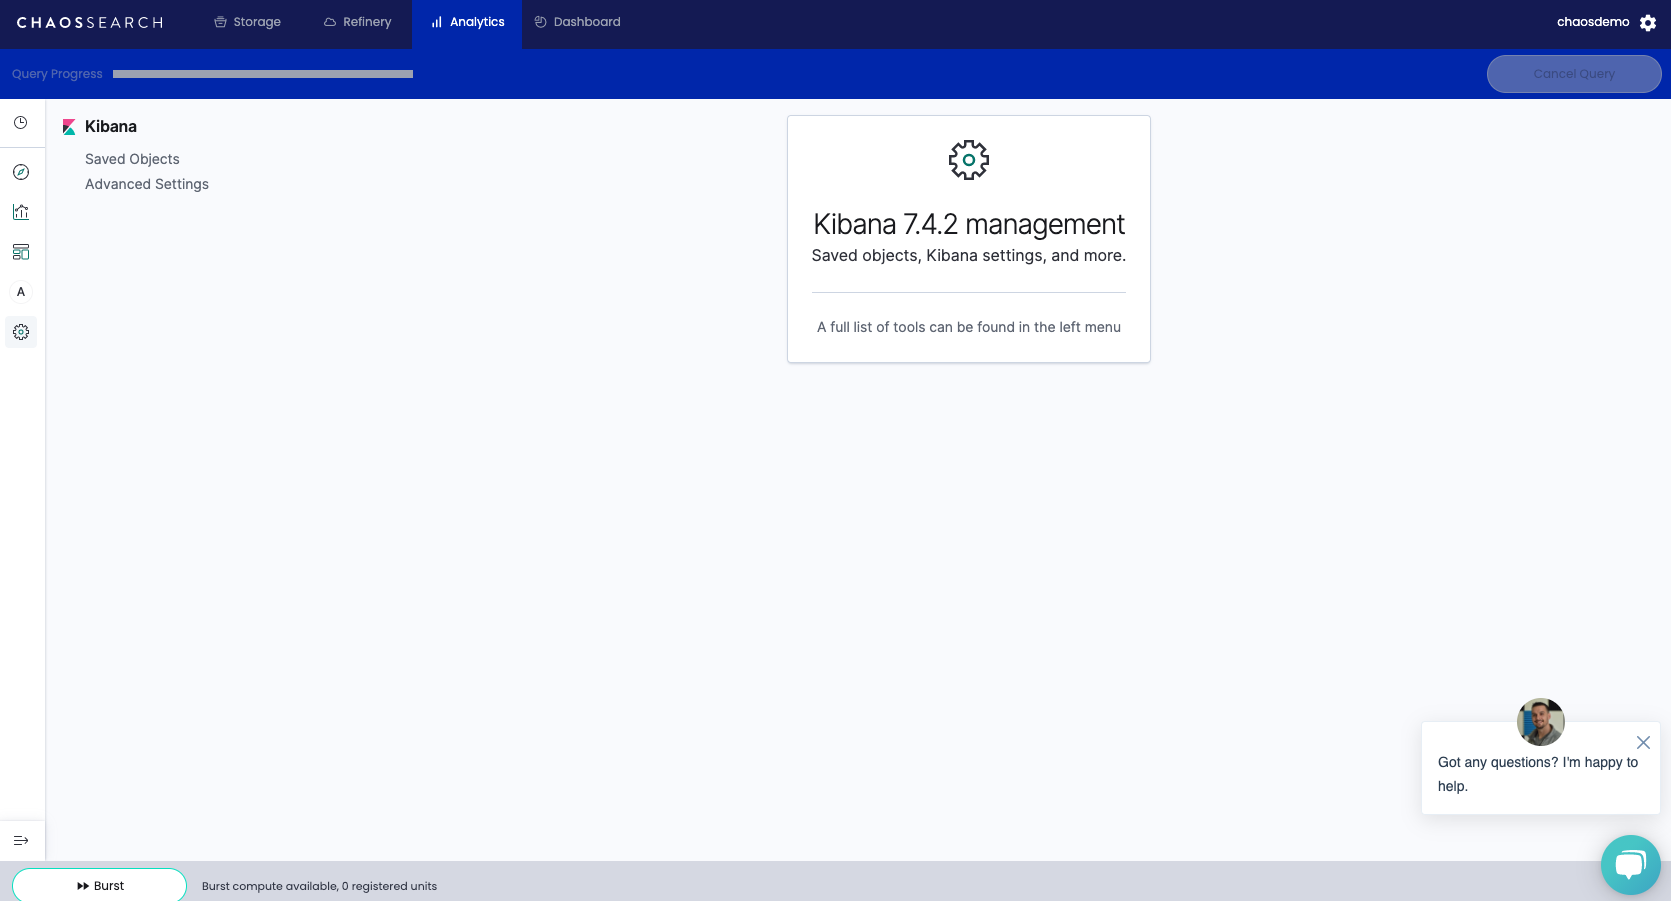Expand the side navigation menu
This screenshot has height=901, width=1671.
point(21,841)
